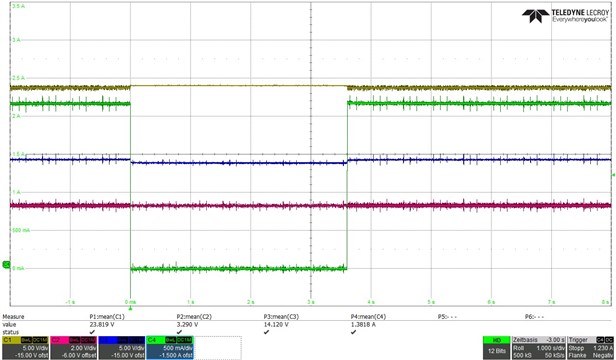
Task: Select the green C4 channel descriptor box
Action: click(x=170, y=347)
